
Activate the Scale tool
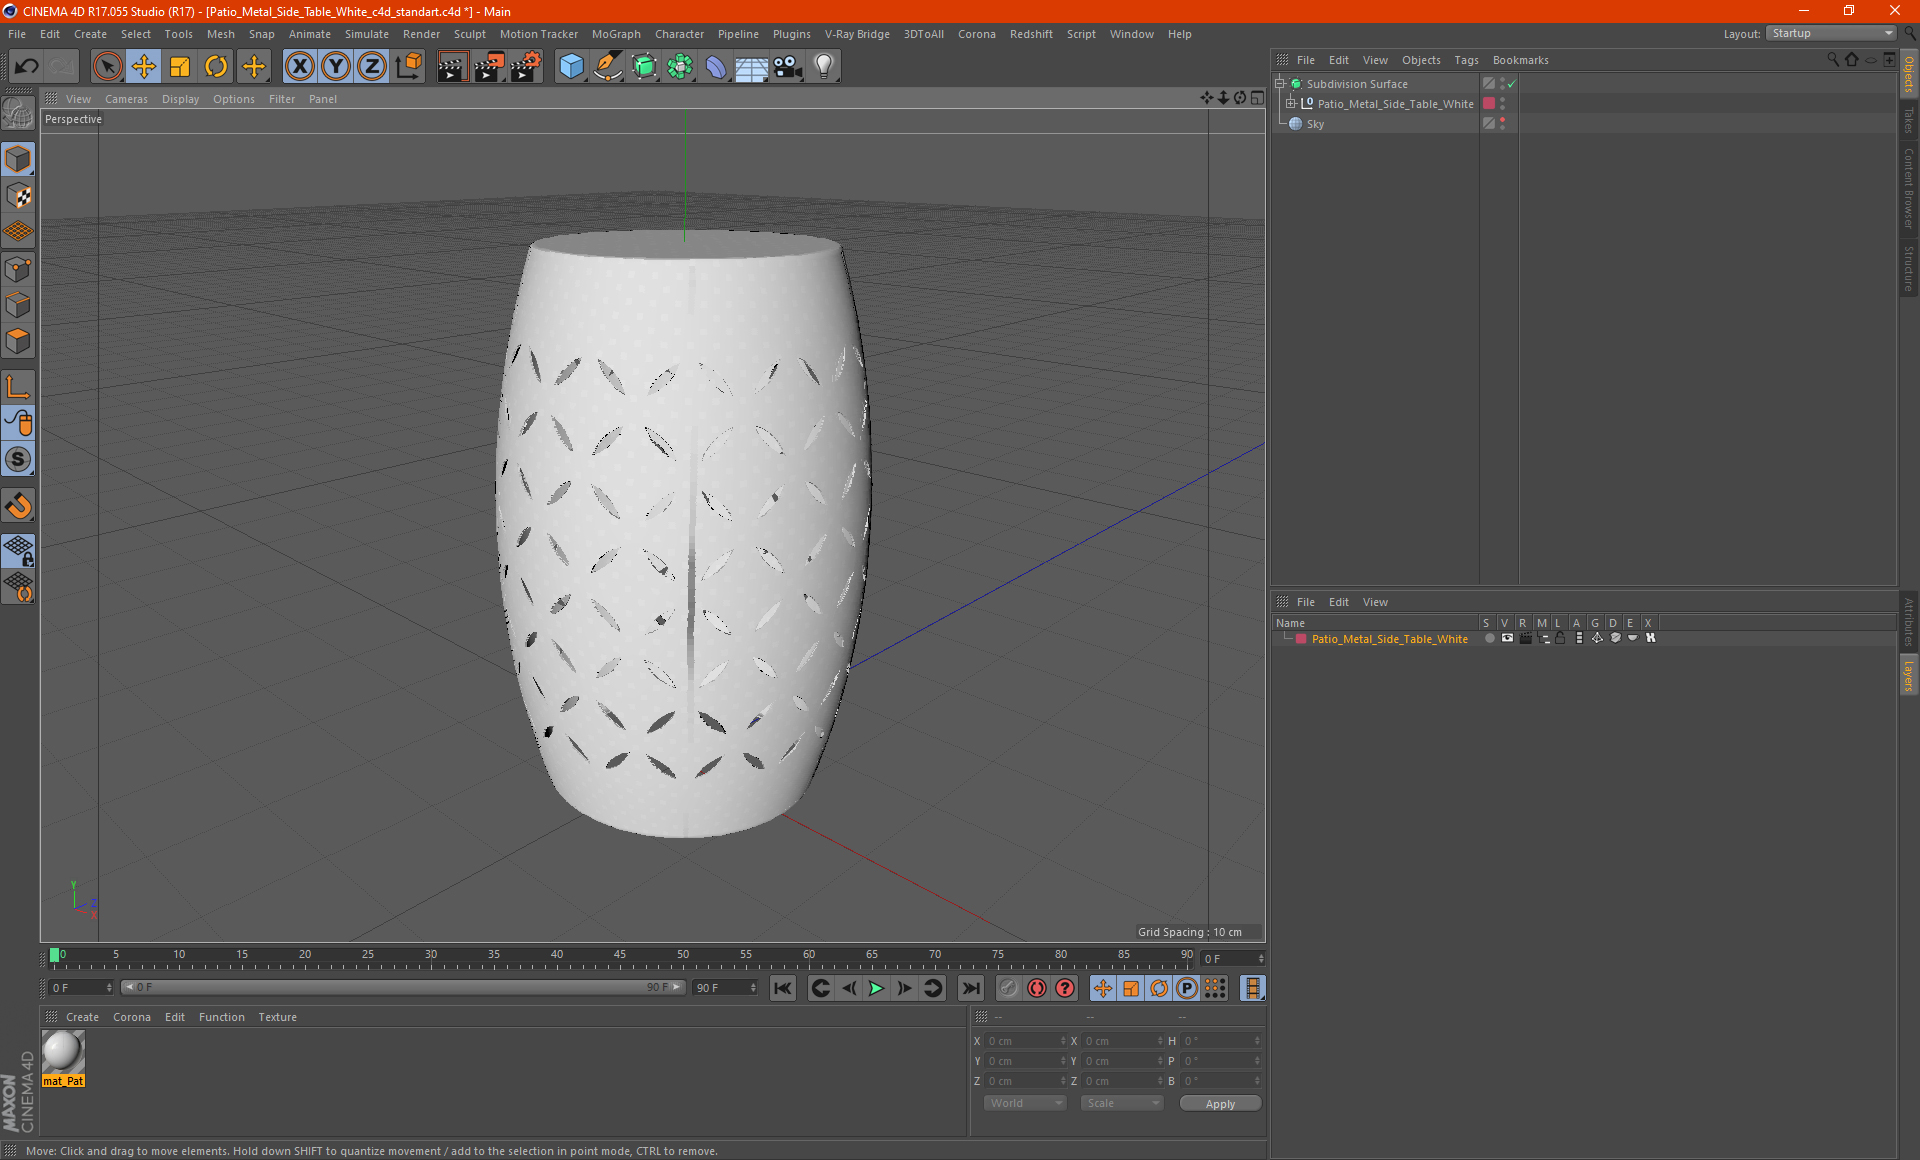pos(180,67)
